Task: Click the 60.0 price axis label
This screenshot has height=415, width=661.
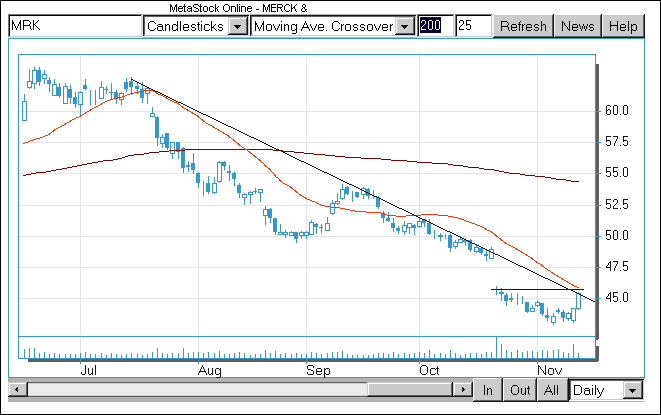Action: pos(617,110)
